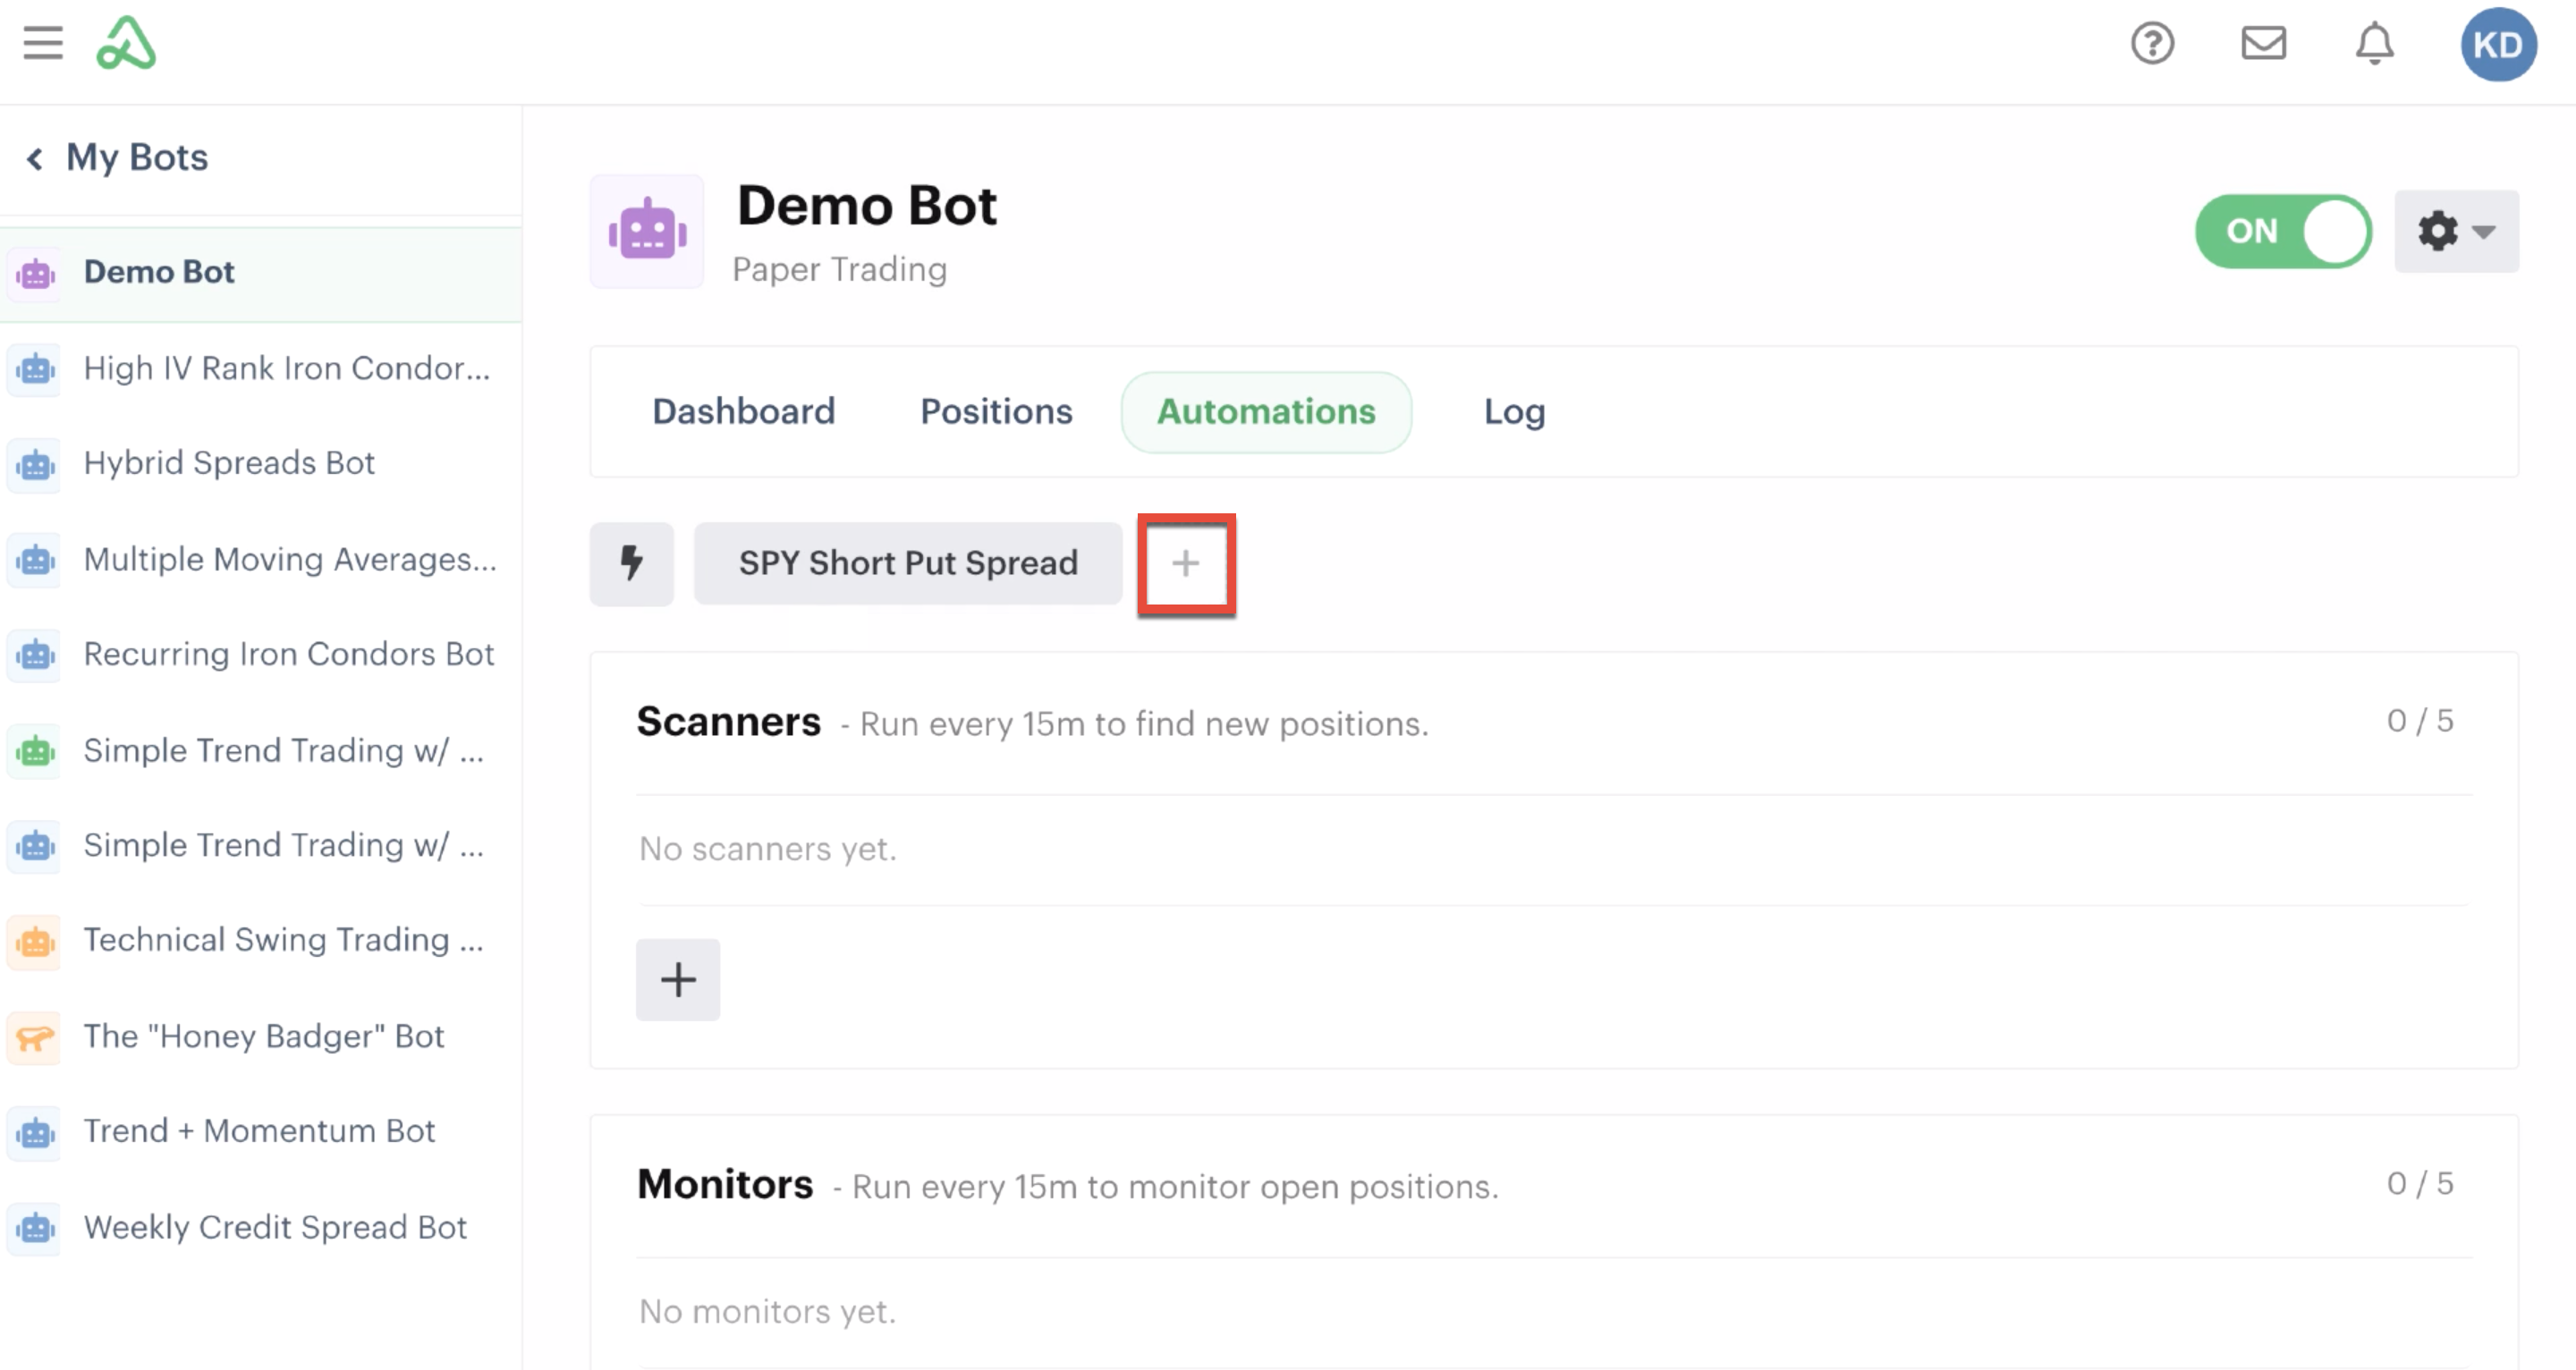Click the lightning bolt automations icon
The width and height of the screenshot is (2576, 1370).
point(631,563)
